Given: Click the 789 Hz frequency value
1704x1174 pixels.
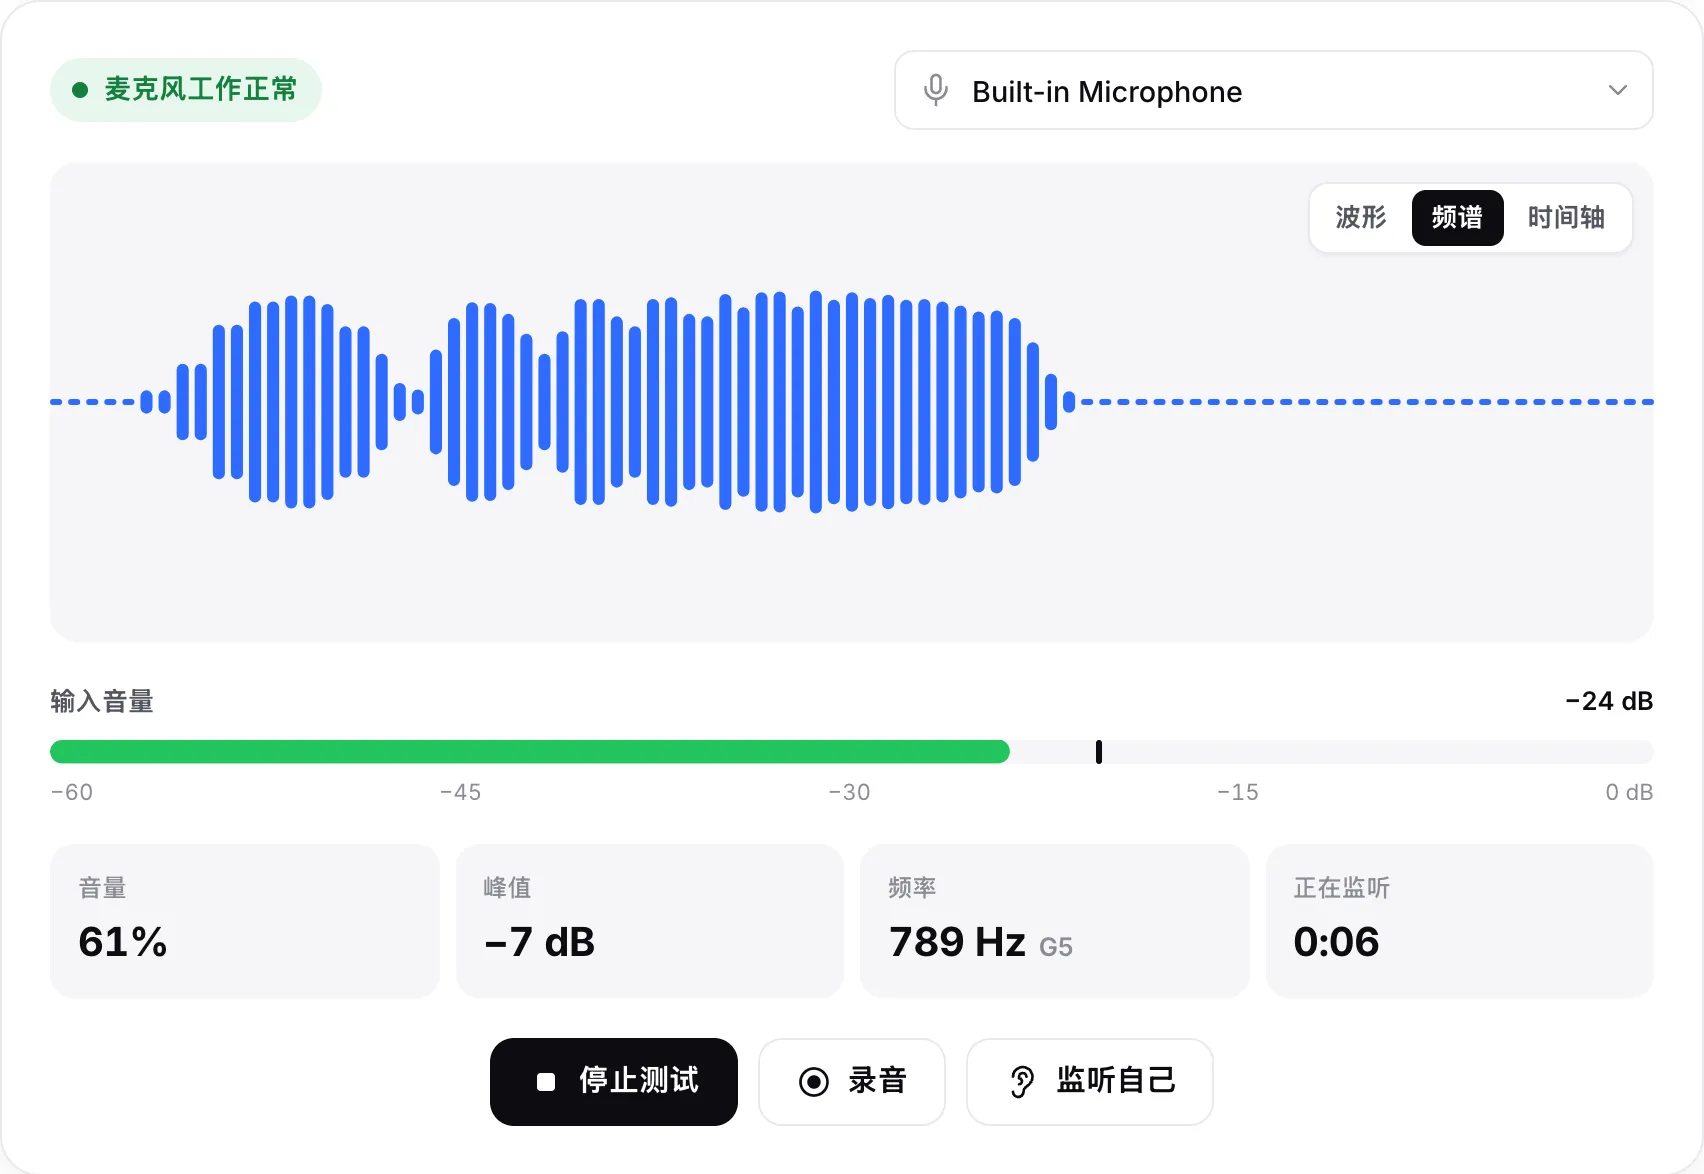Looking at the screenshot, I should click(x=957, y=942).
